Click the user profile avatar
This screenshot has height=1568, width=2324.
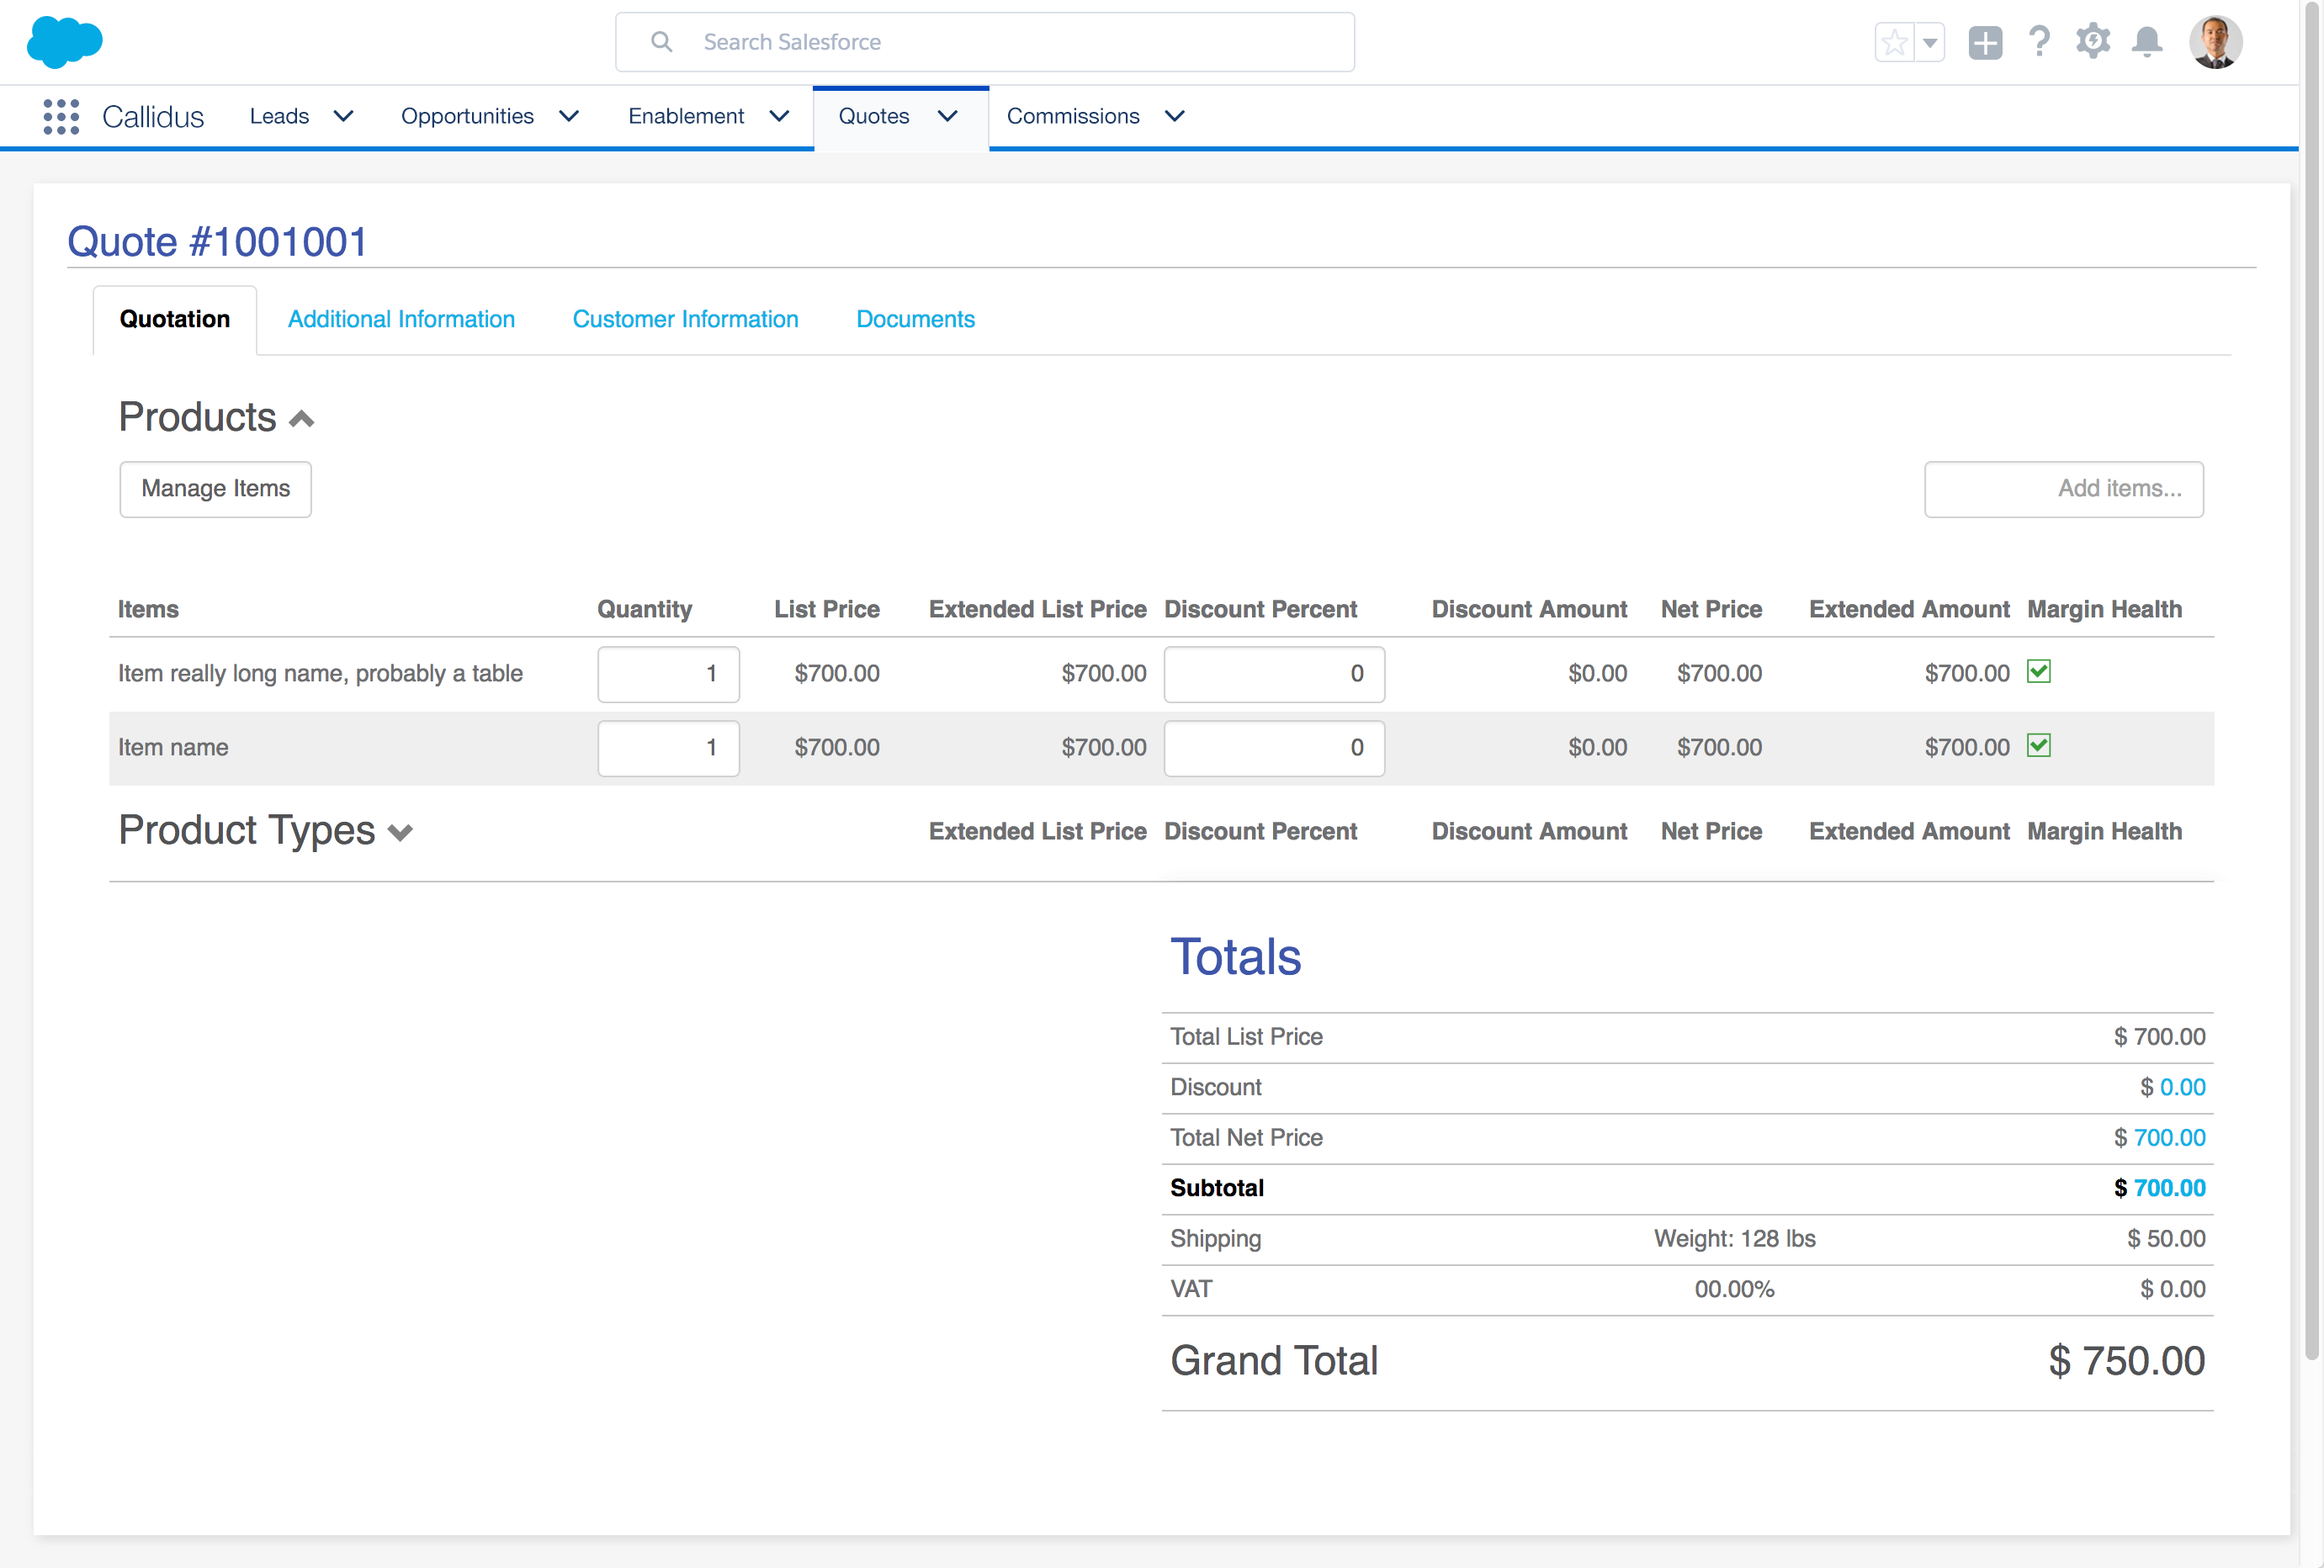click(2215, 42)
